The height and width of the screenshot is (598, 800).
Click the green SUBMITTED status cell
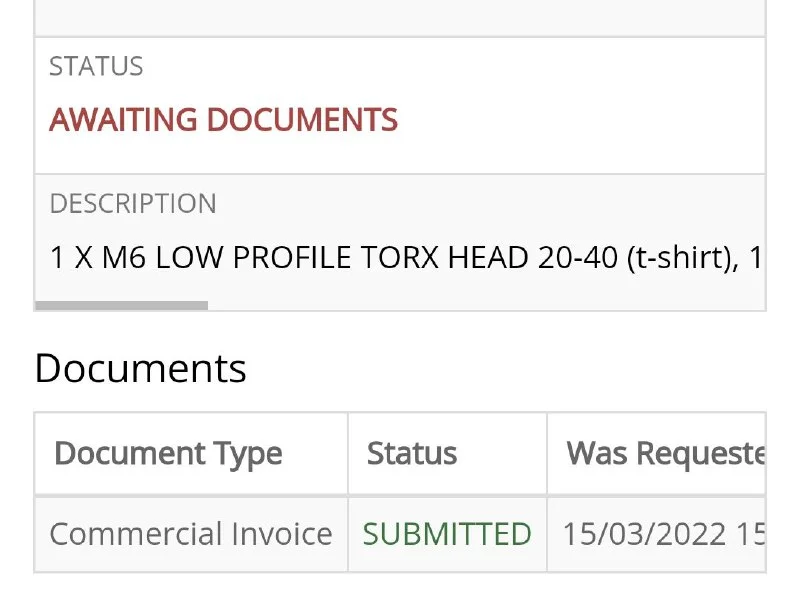point(447,534)
